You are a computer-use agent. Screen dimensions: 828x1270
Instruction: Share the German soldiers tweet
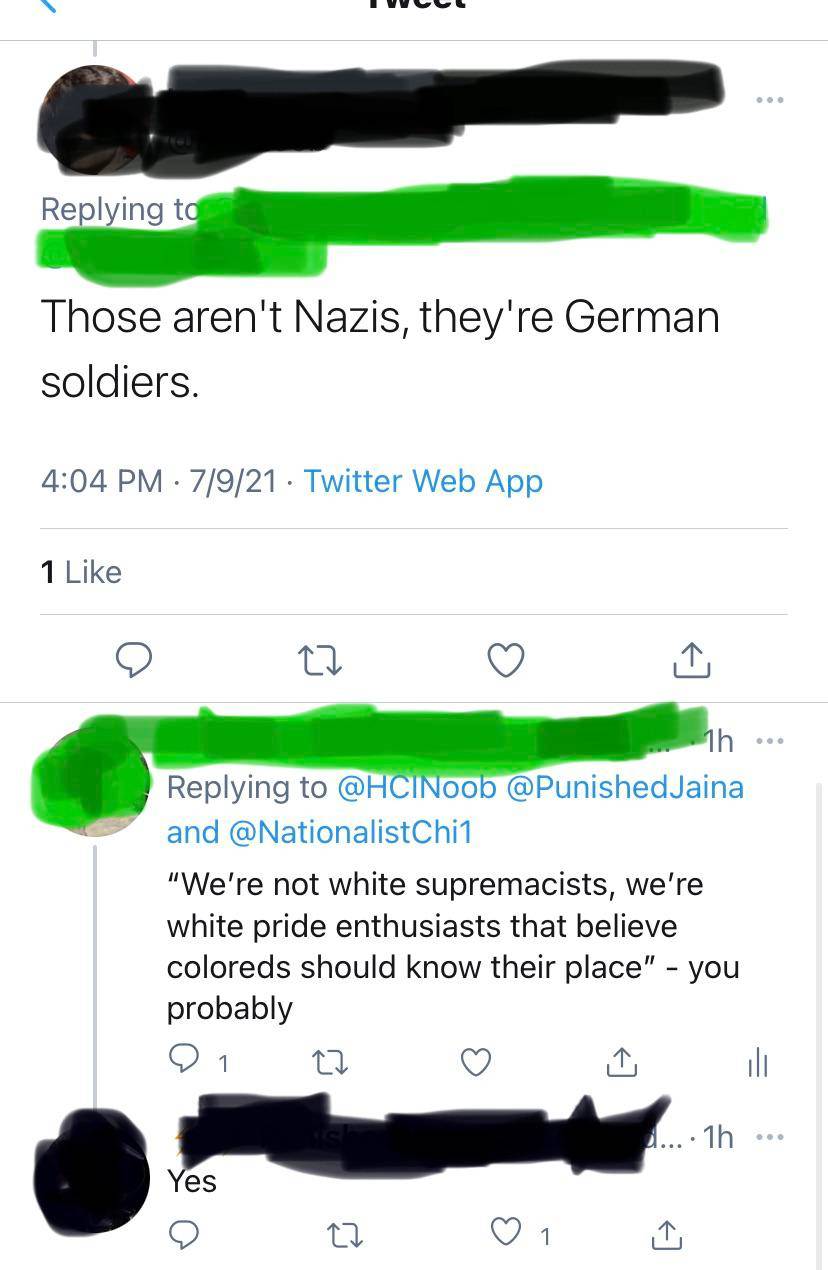click(x=691, y=659)
